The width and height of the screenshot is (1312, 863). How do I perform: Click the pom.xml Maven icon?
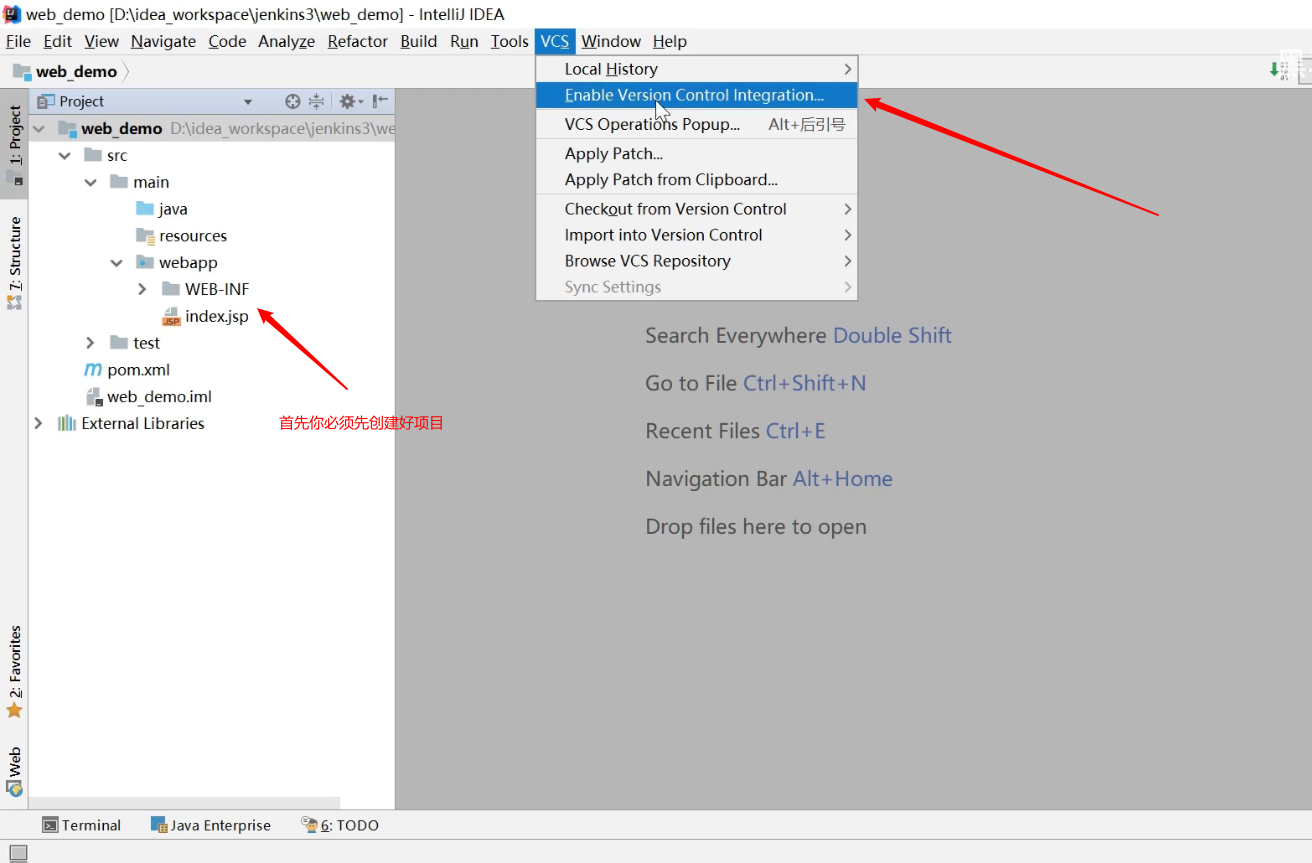point(93,370)
